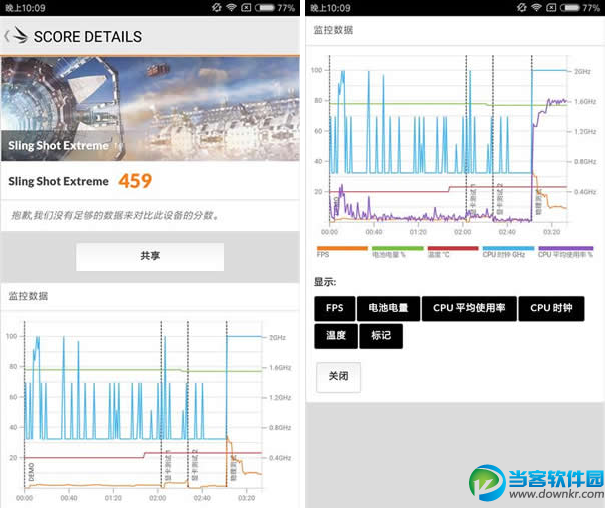Screen dimensions: 605x508
Task: Click the blue CPU 时钟 GHz legend swatch
Action: click(x=509, y=248)
